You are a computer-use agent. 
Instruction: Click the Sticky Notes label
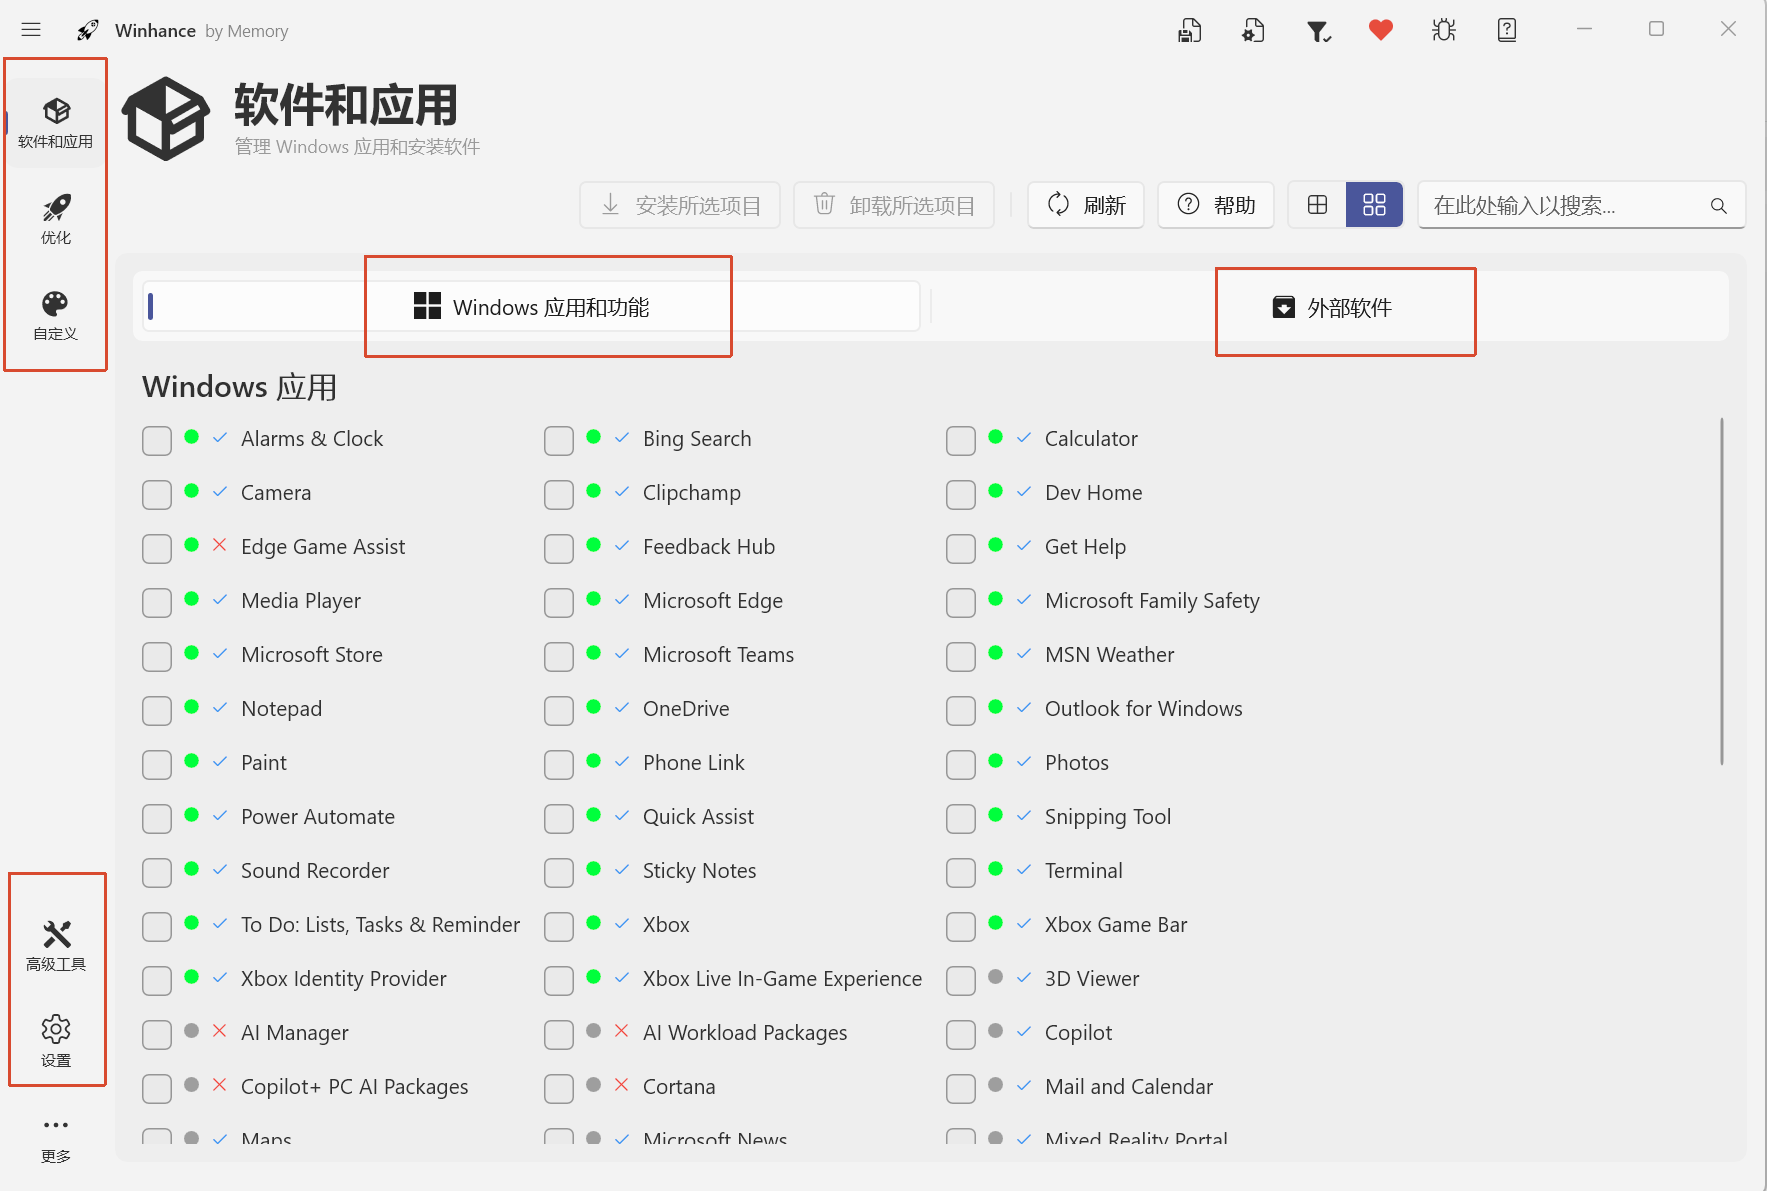pos(699,871)
